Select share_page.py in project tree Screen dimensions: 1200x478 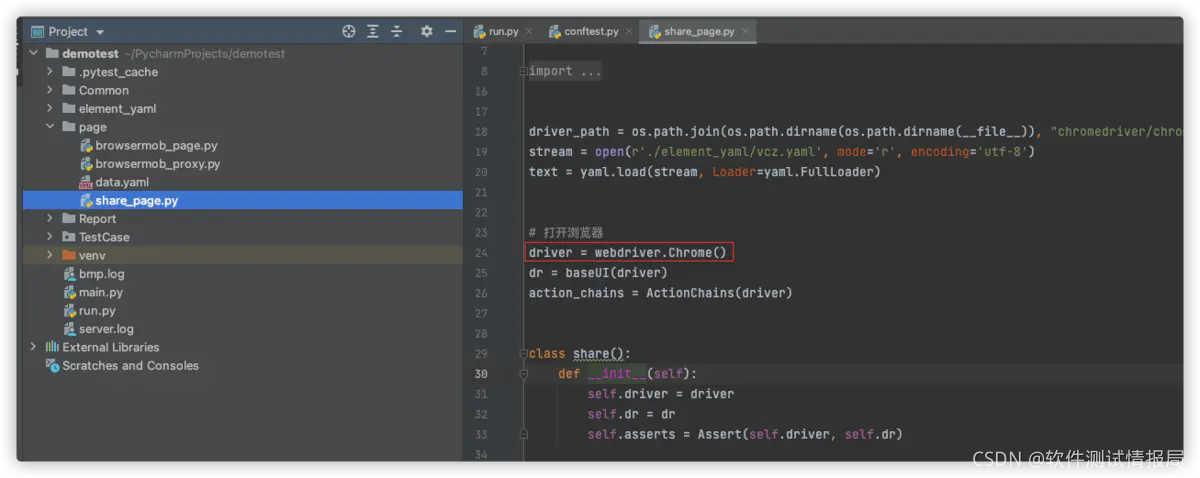[x=241, y=201]
